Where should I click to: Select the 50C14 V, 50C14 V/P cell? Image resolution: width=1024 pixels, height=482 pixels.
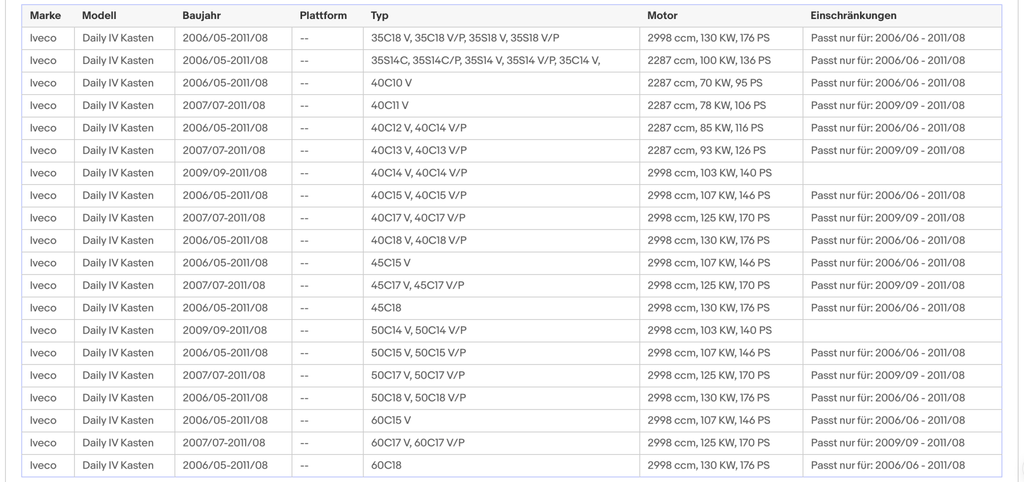(x=501, y=330)
